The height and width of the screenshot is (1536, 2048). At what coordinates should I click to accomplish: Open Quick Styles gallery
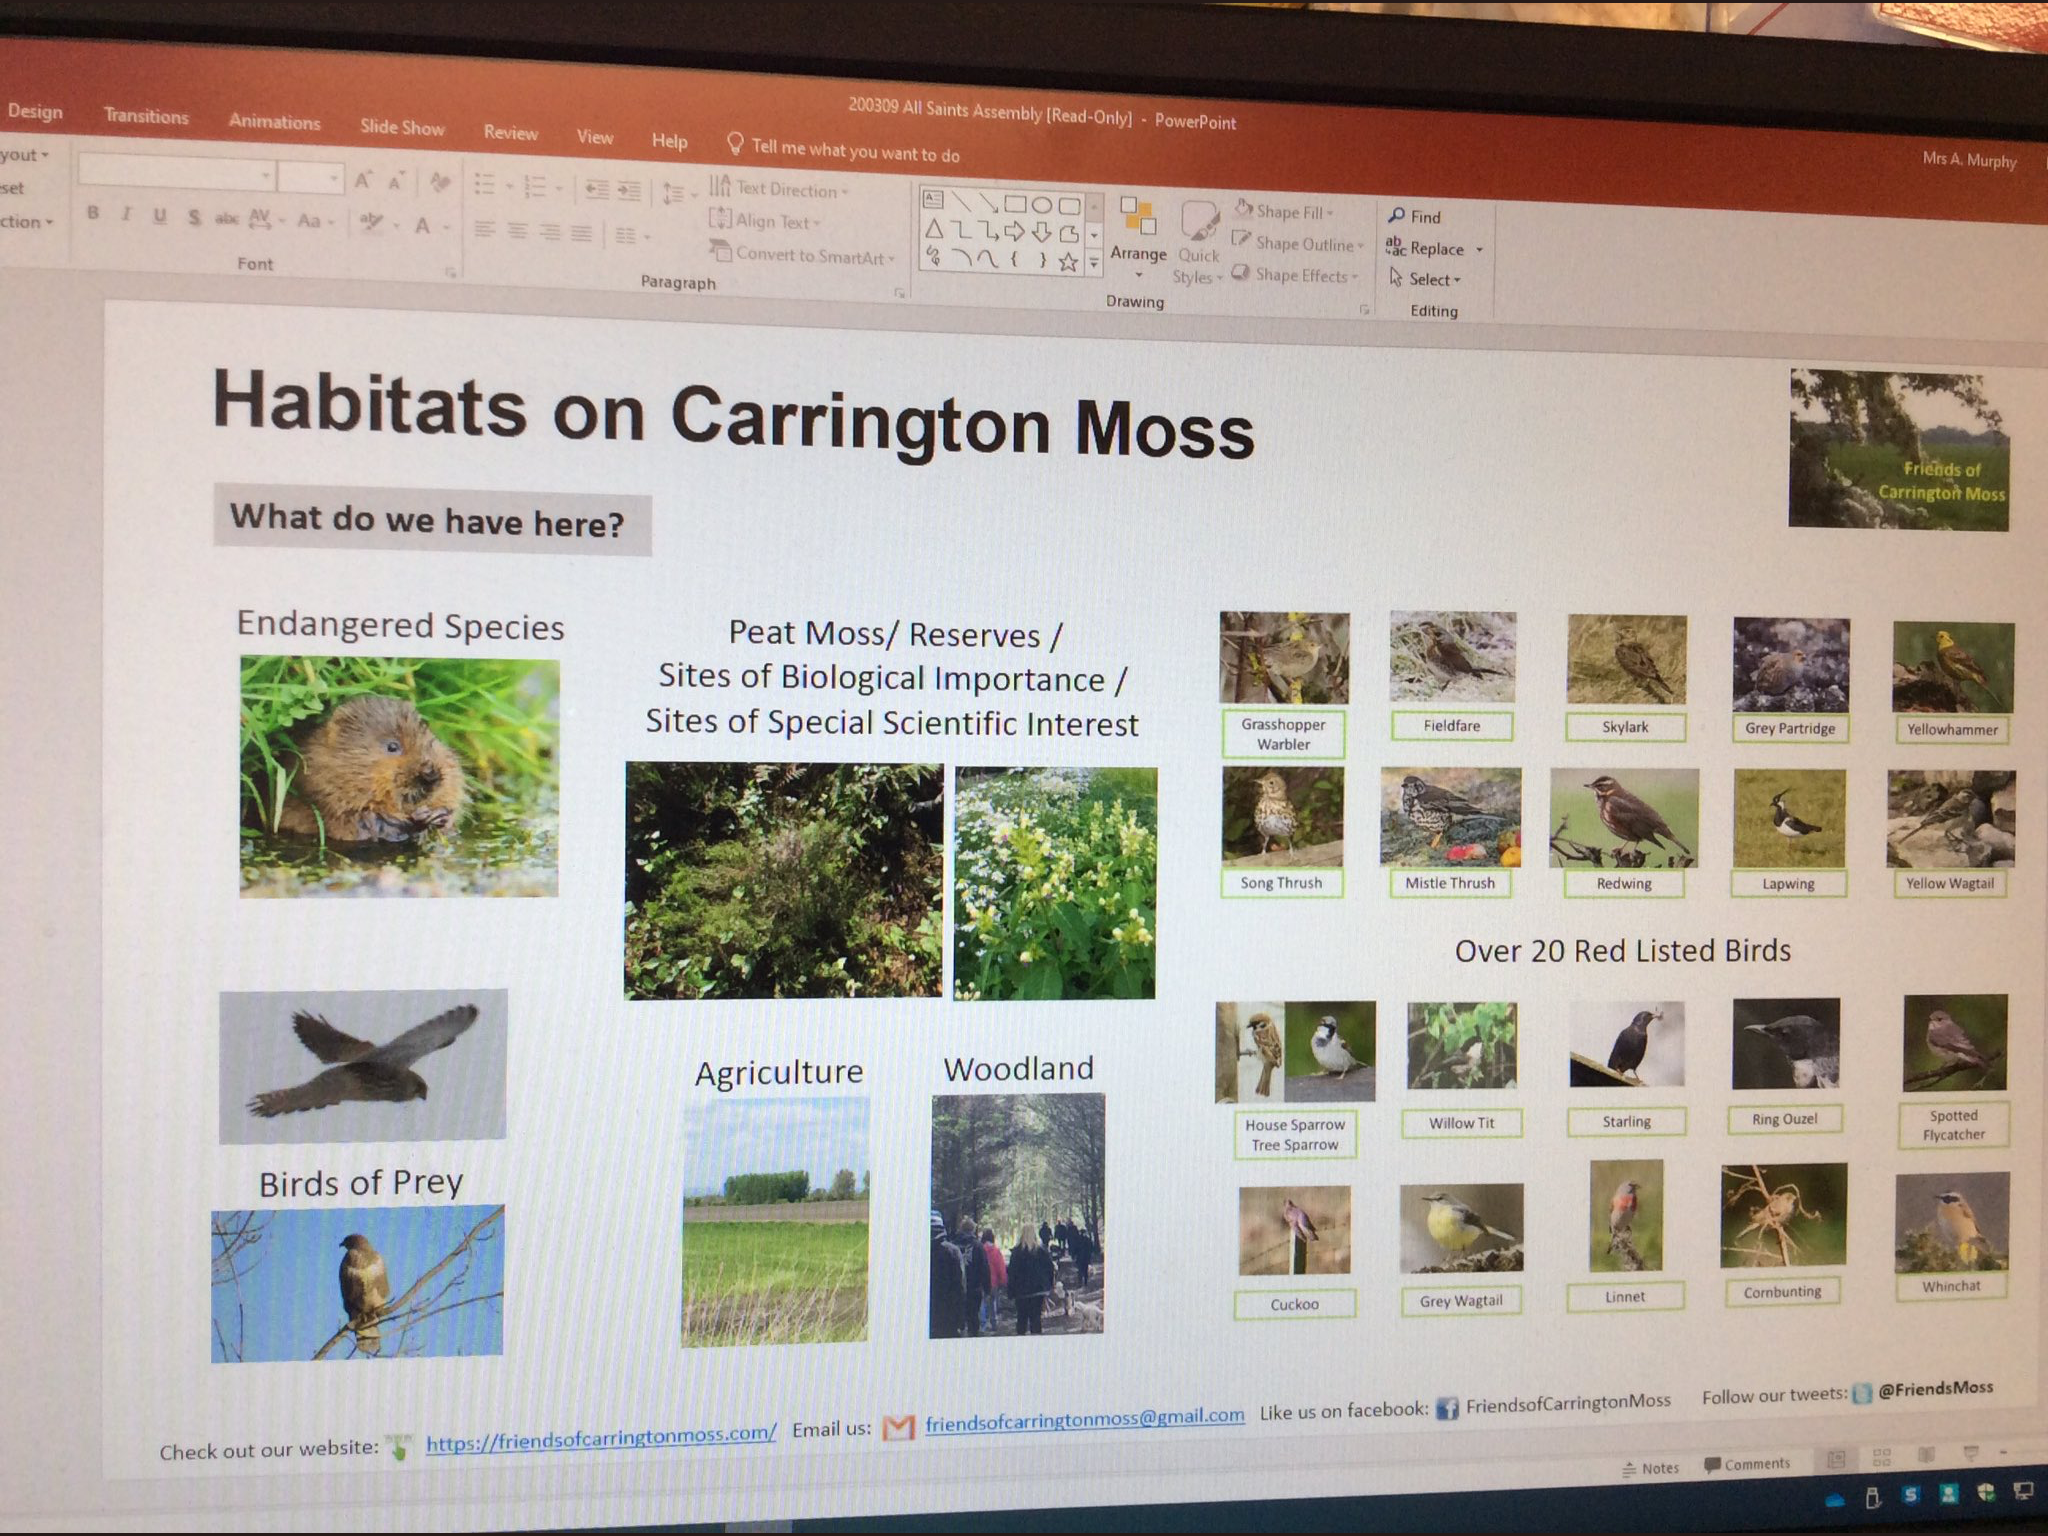point(1198,243)
